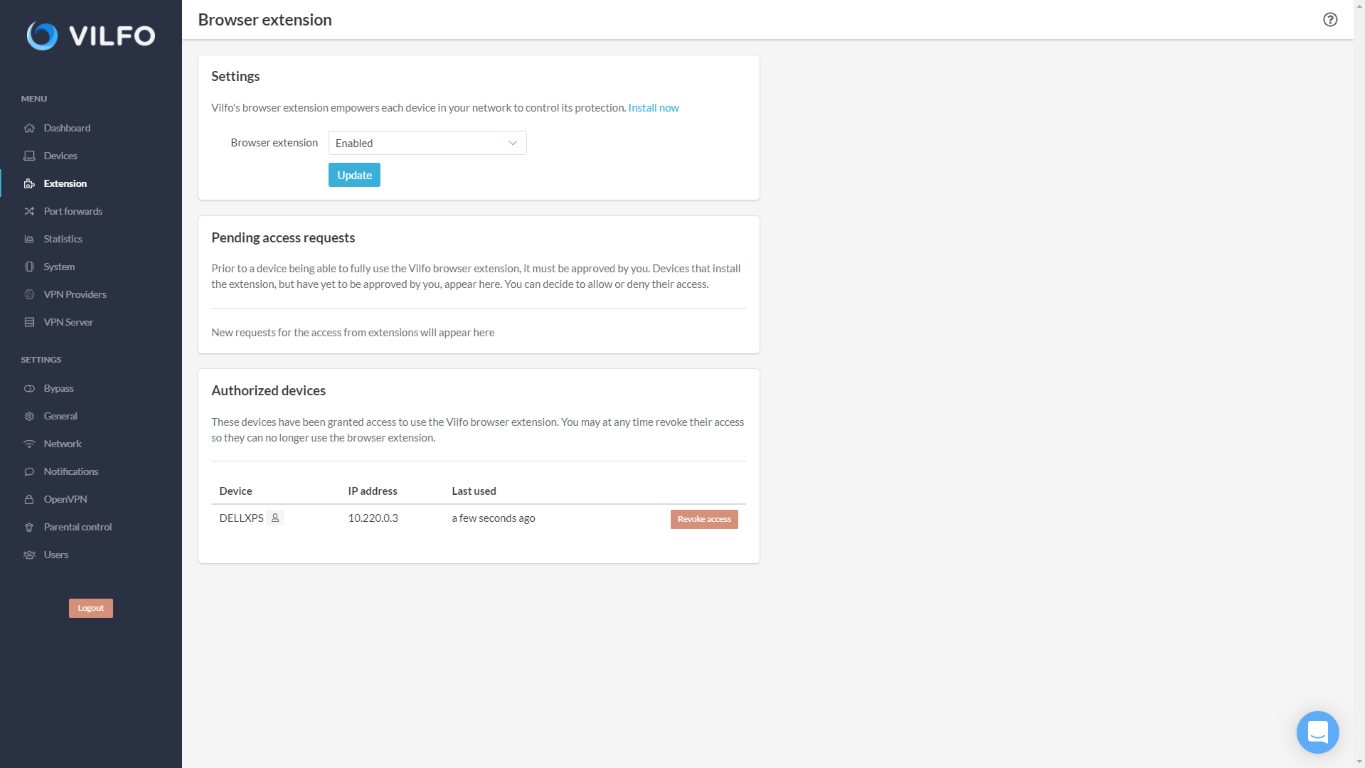Image resolution: width=1365 pixels, height=768 pixels.
Task: Open the Network settings page
Action: 62,443
